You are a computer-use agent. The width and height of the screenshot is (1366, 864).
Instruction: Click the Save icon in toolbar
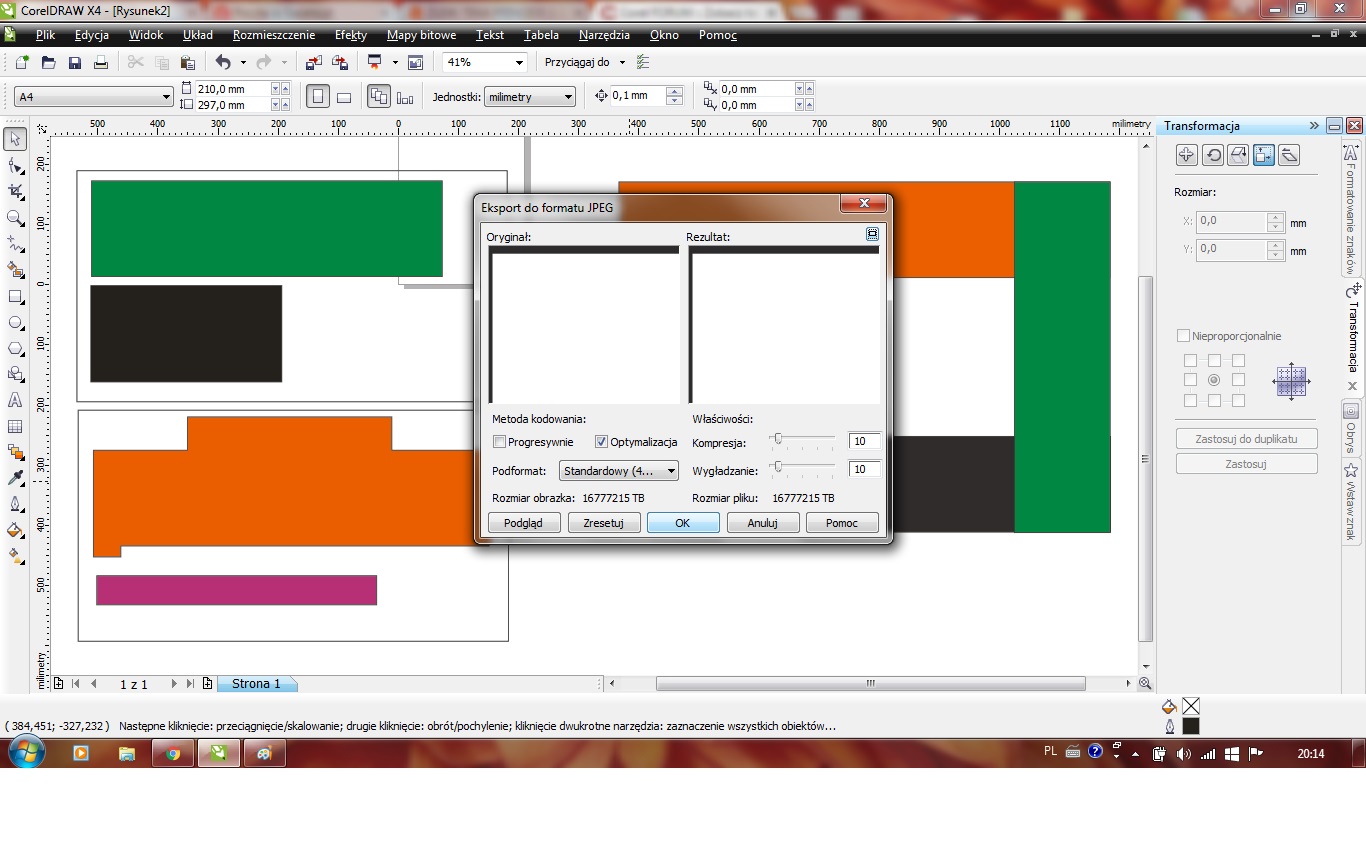click(74, 63)
